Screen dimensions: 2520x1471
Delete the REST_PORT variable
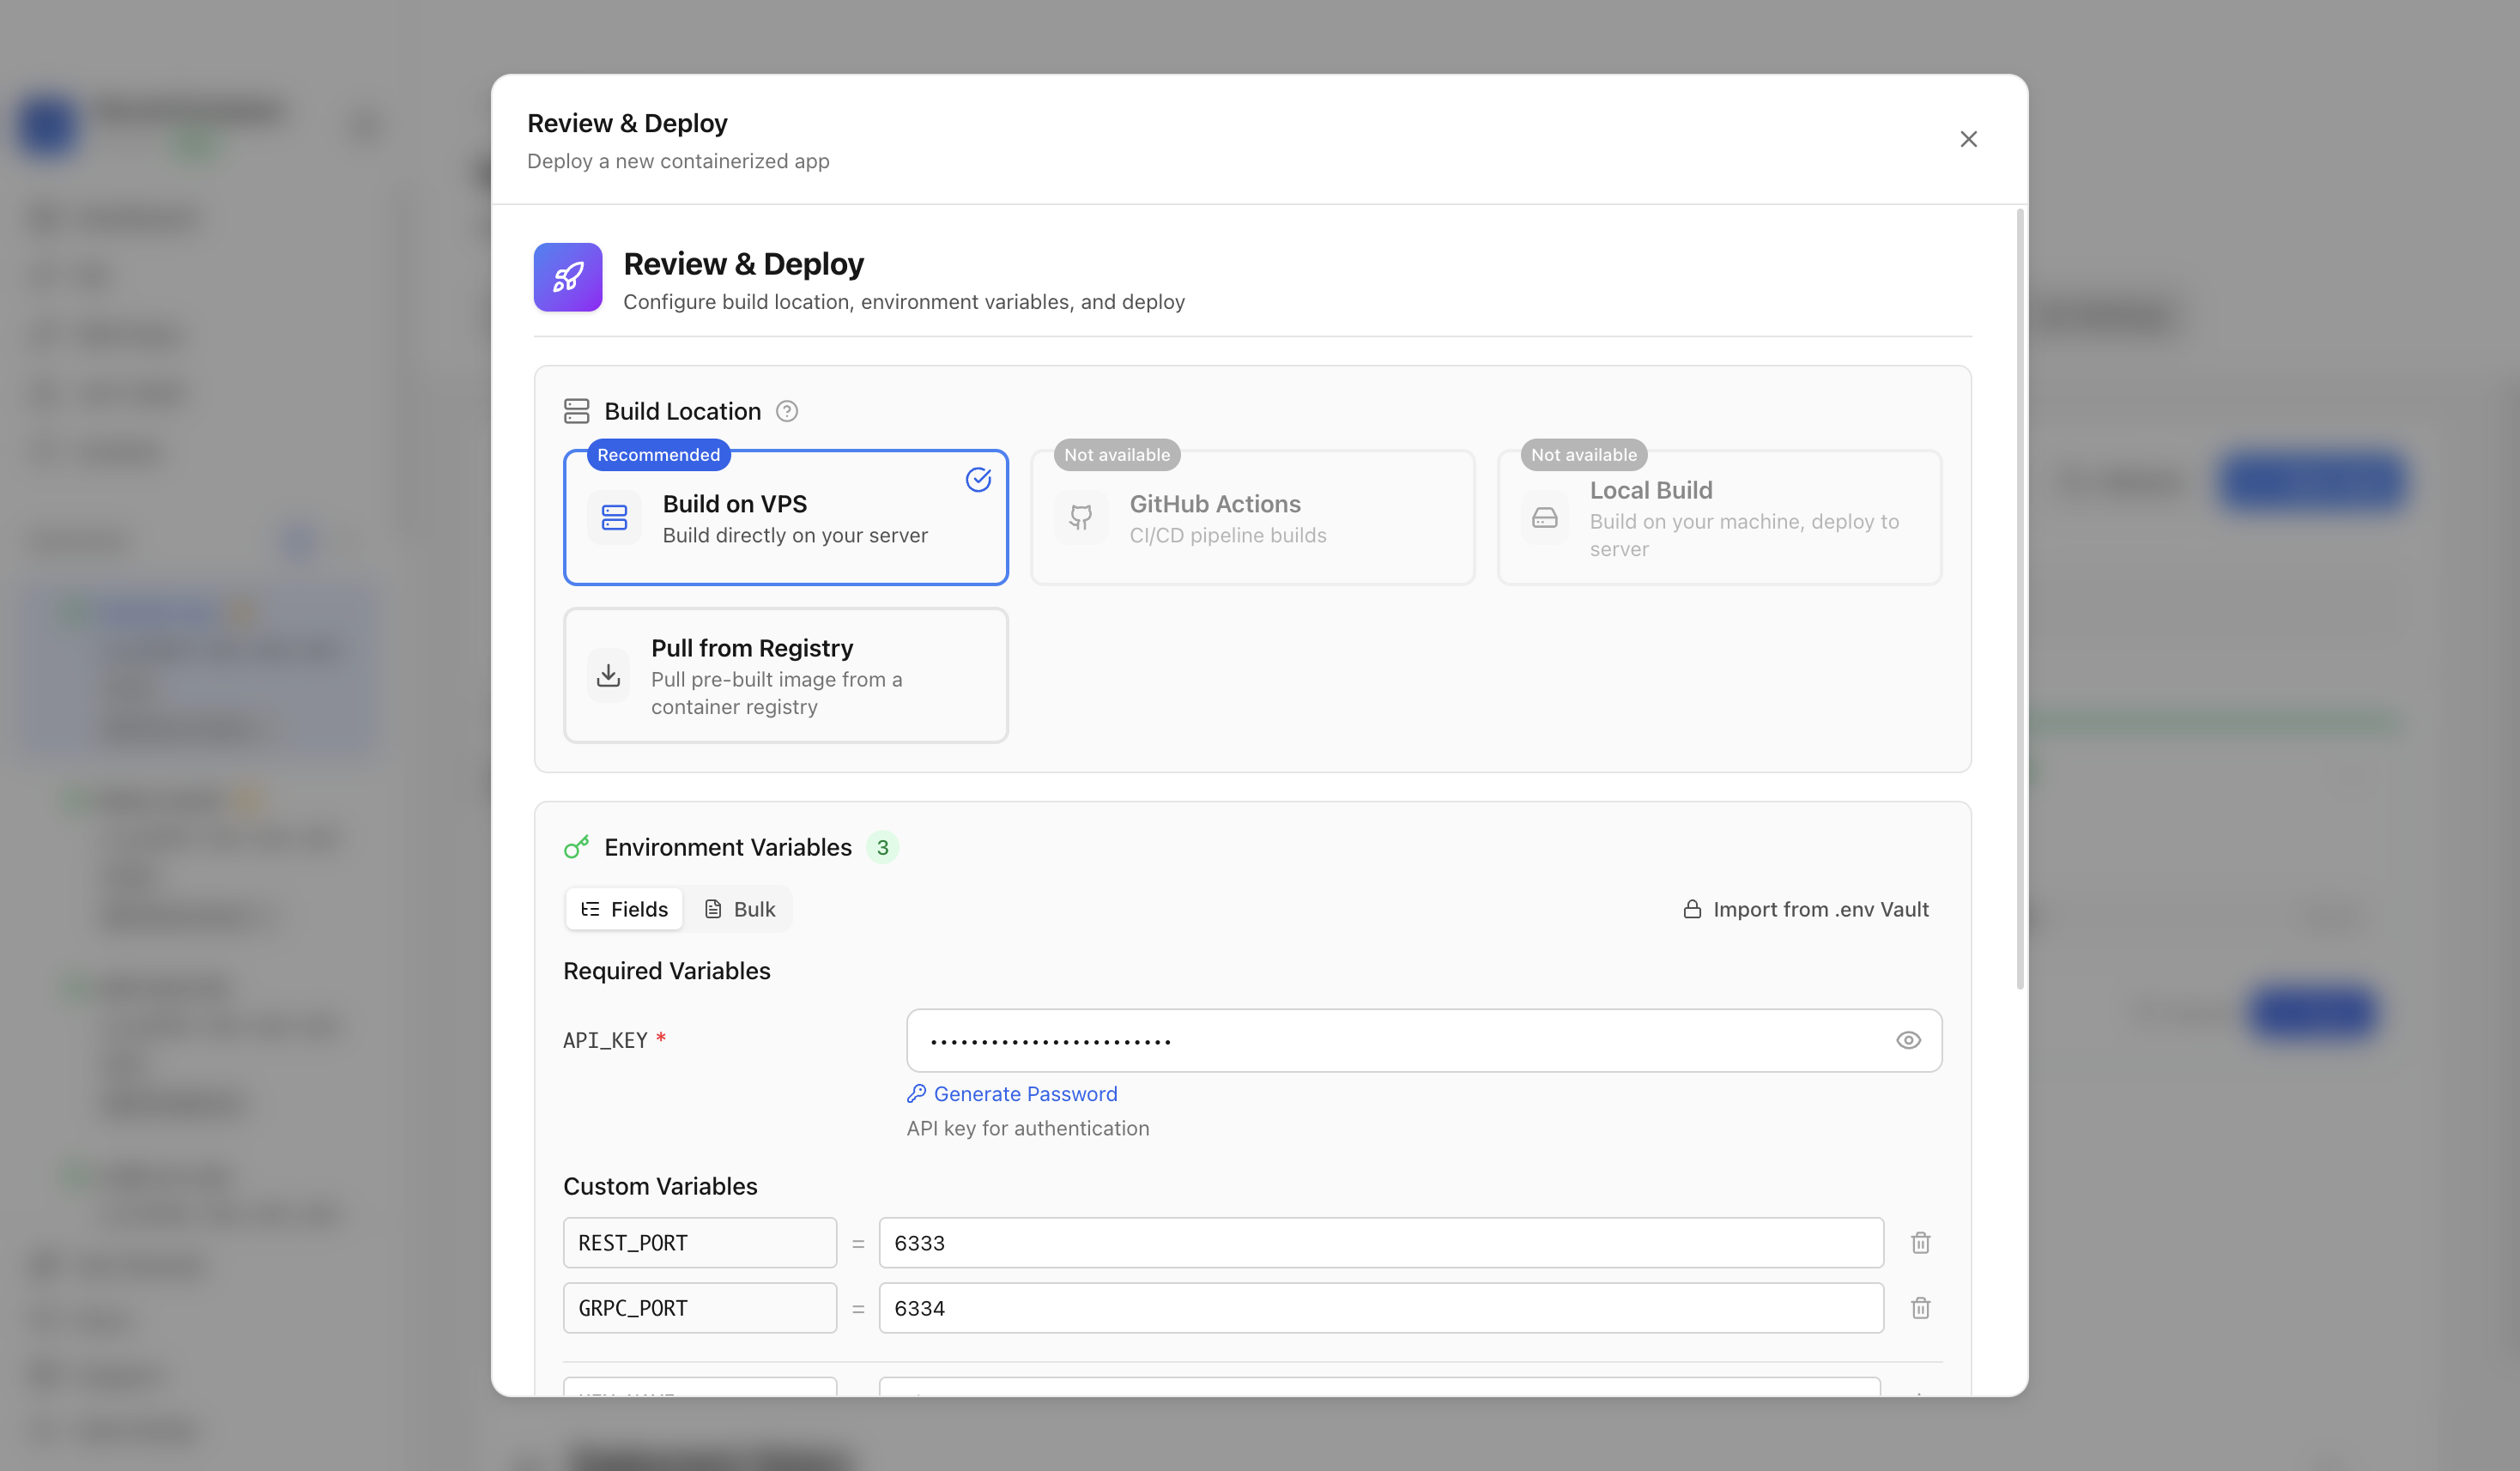point(1919,1242)
